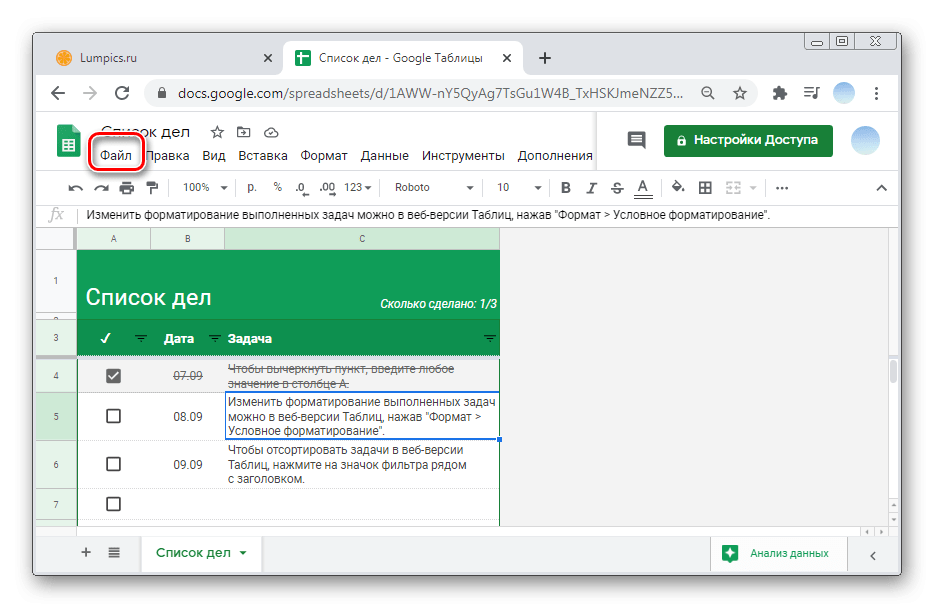934x608 pixels.
Task: Select the Paint format tool
Action: pos(152,188)
